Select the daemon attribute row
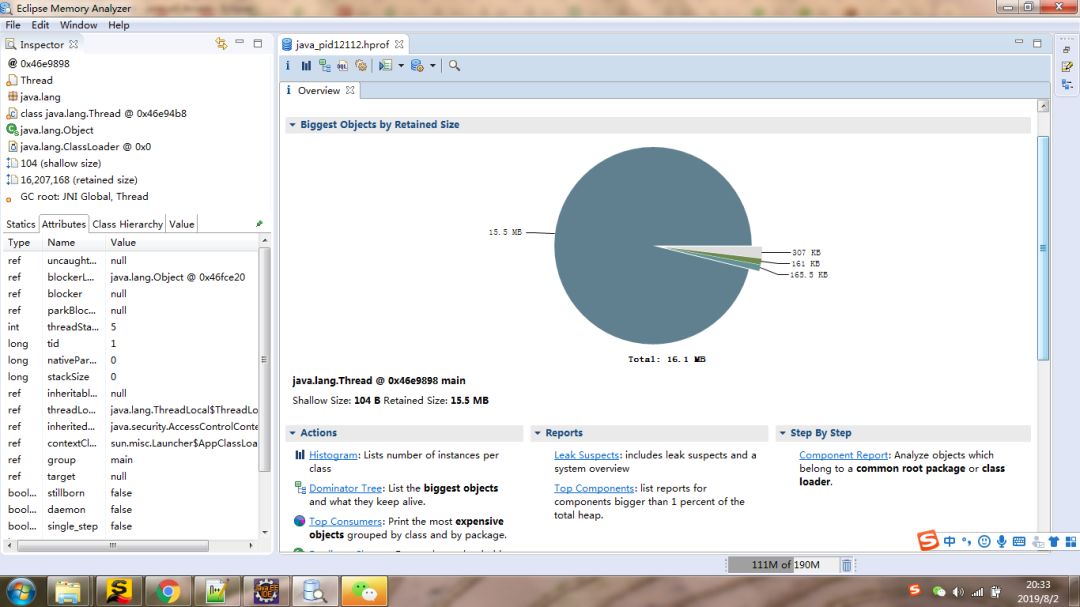The width and height of the screenshot is (1080, 607). (x=131, y=509)
